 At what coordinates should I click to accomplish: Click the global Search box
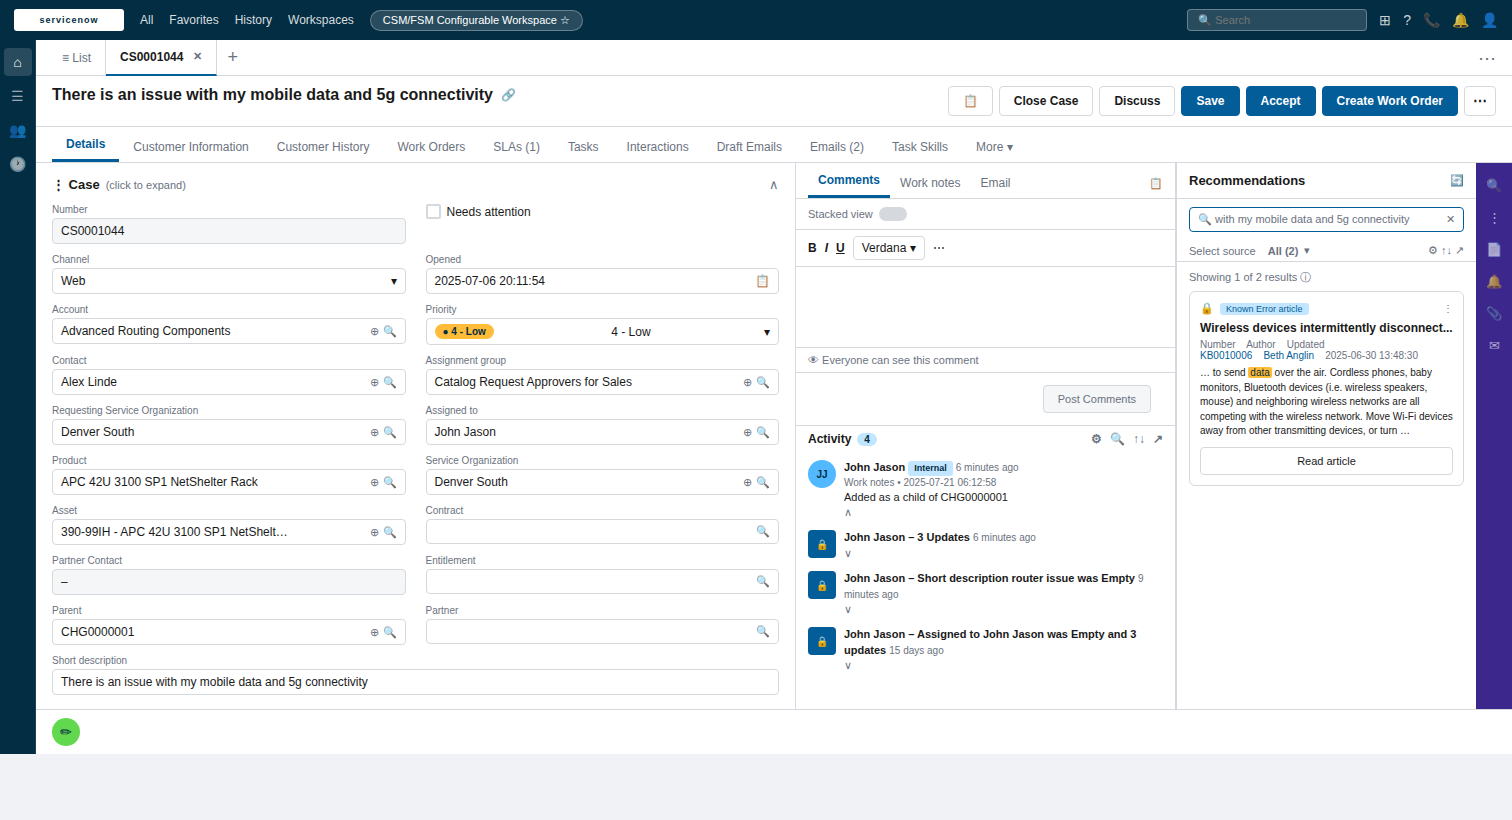pyautogui.click(x=1277, y=20)
